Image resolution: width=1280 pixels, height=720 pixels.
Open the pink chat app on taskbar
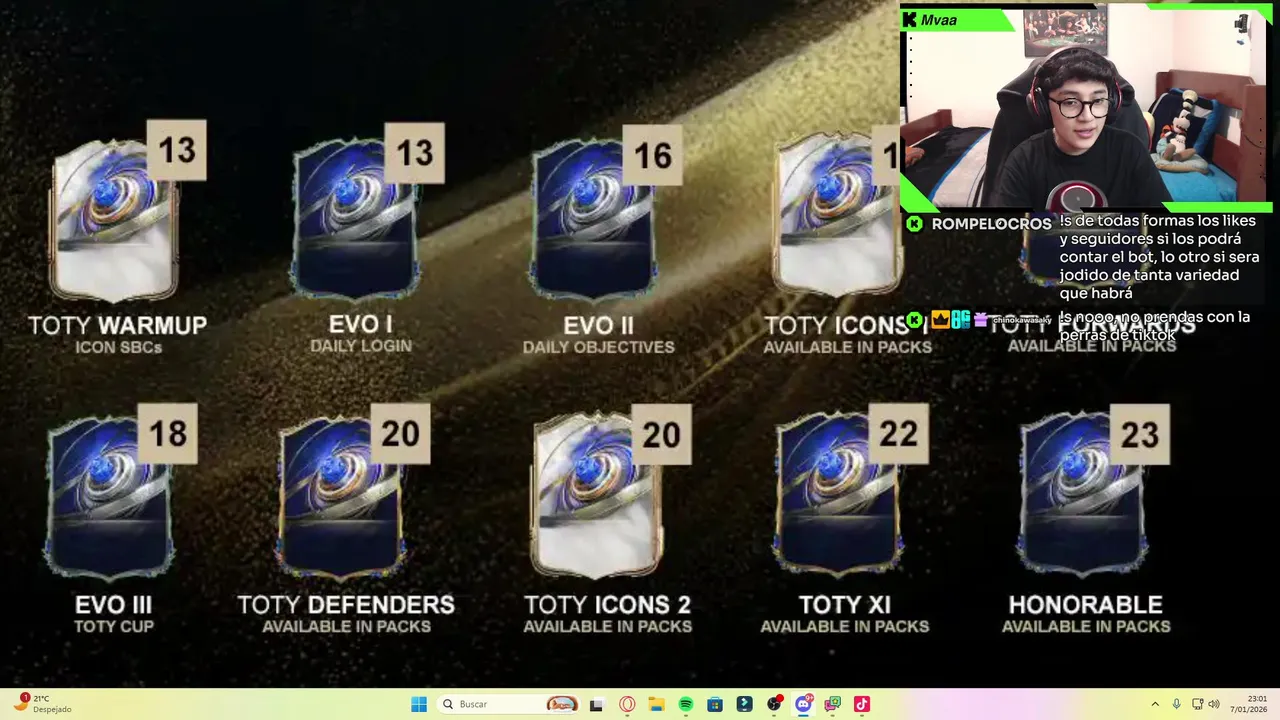pos(833,704)
